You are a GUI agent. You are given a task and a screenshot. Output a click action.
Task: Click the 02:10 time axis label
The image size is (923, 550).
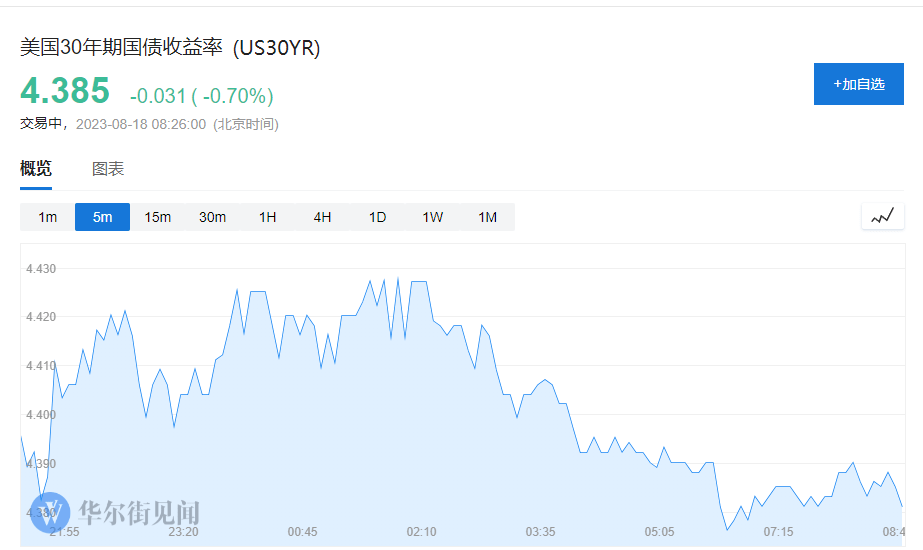pyautogui.click(x=422, y=532)
